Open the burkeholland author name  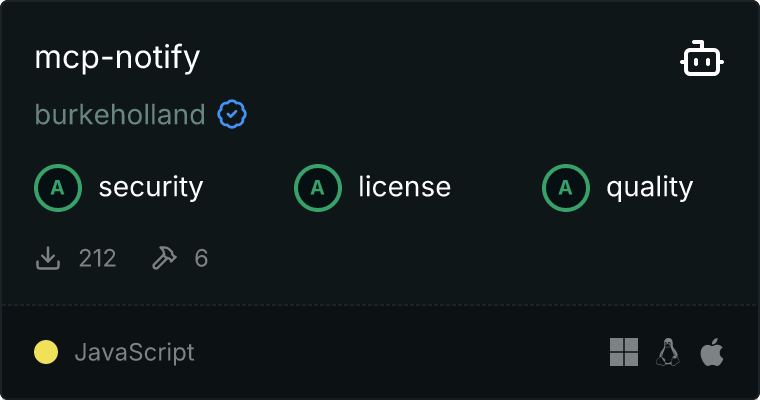pyautogui.click(x=120, y=114)
